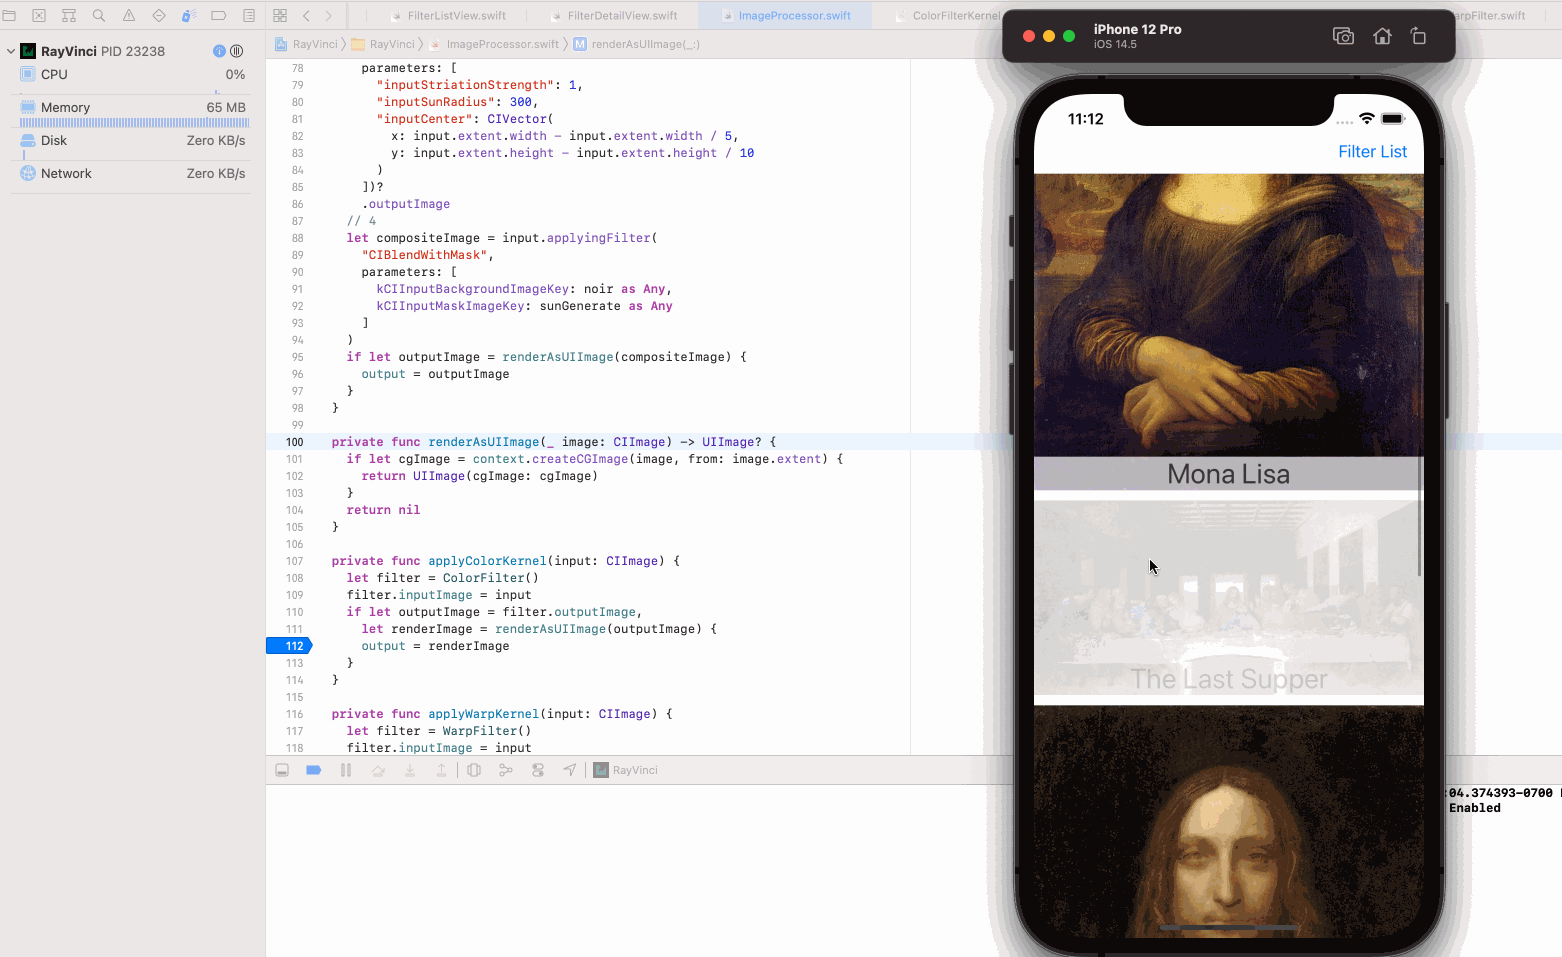
Task: Toggle the breakpoint on line 112
Action: coord(289,646)
